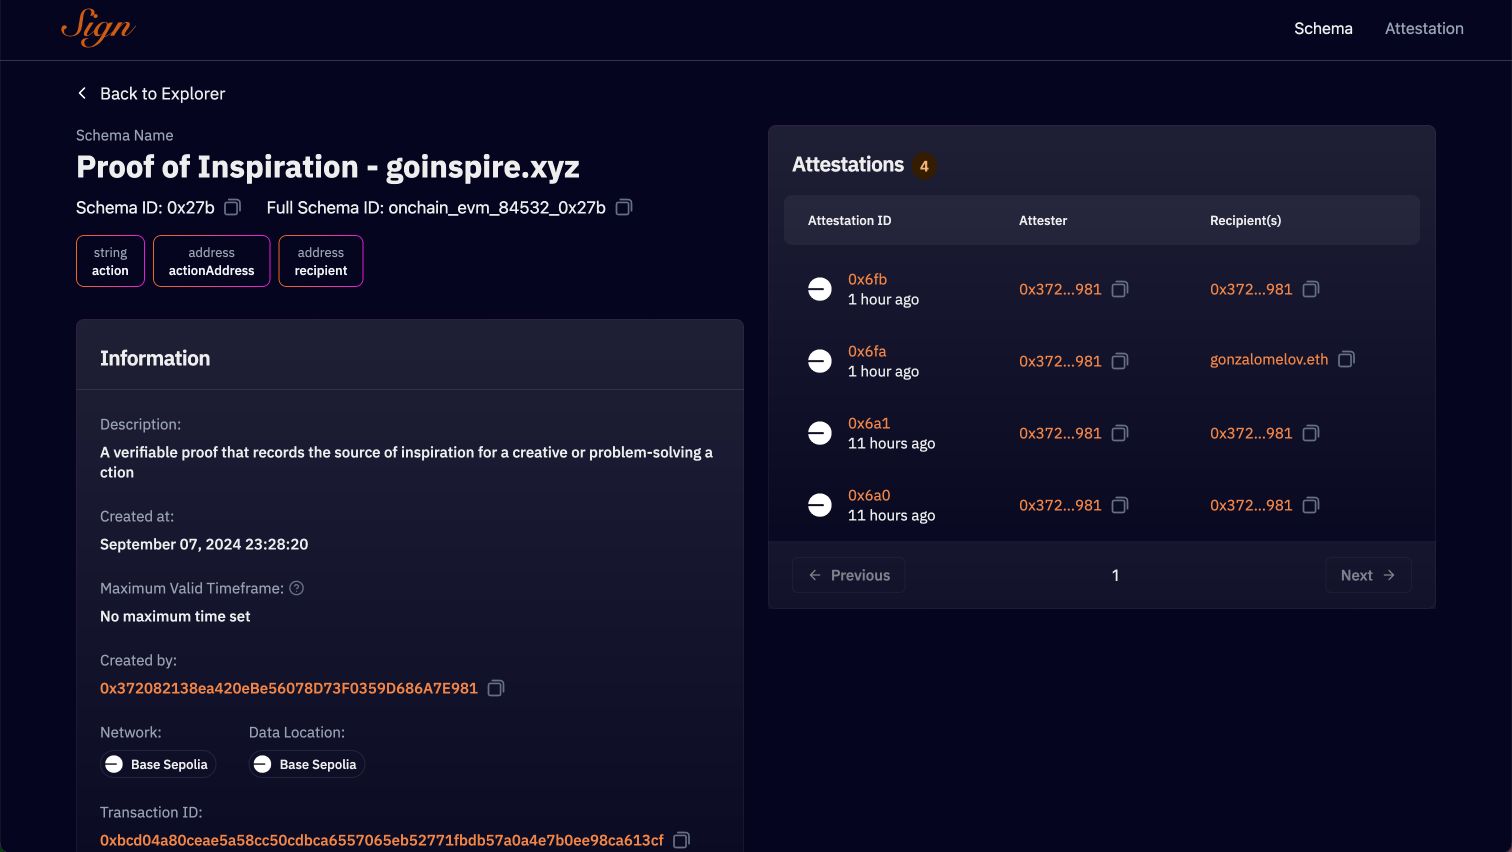Viewport: 1512px width, 852px height.
Task: Click the Information section heading
Action: coord(155,358)
